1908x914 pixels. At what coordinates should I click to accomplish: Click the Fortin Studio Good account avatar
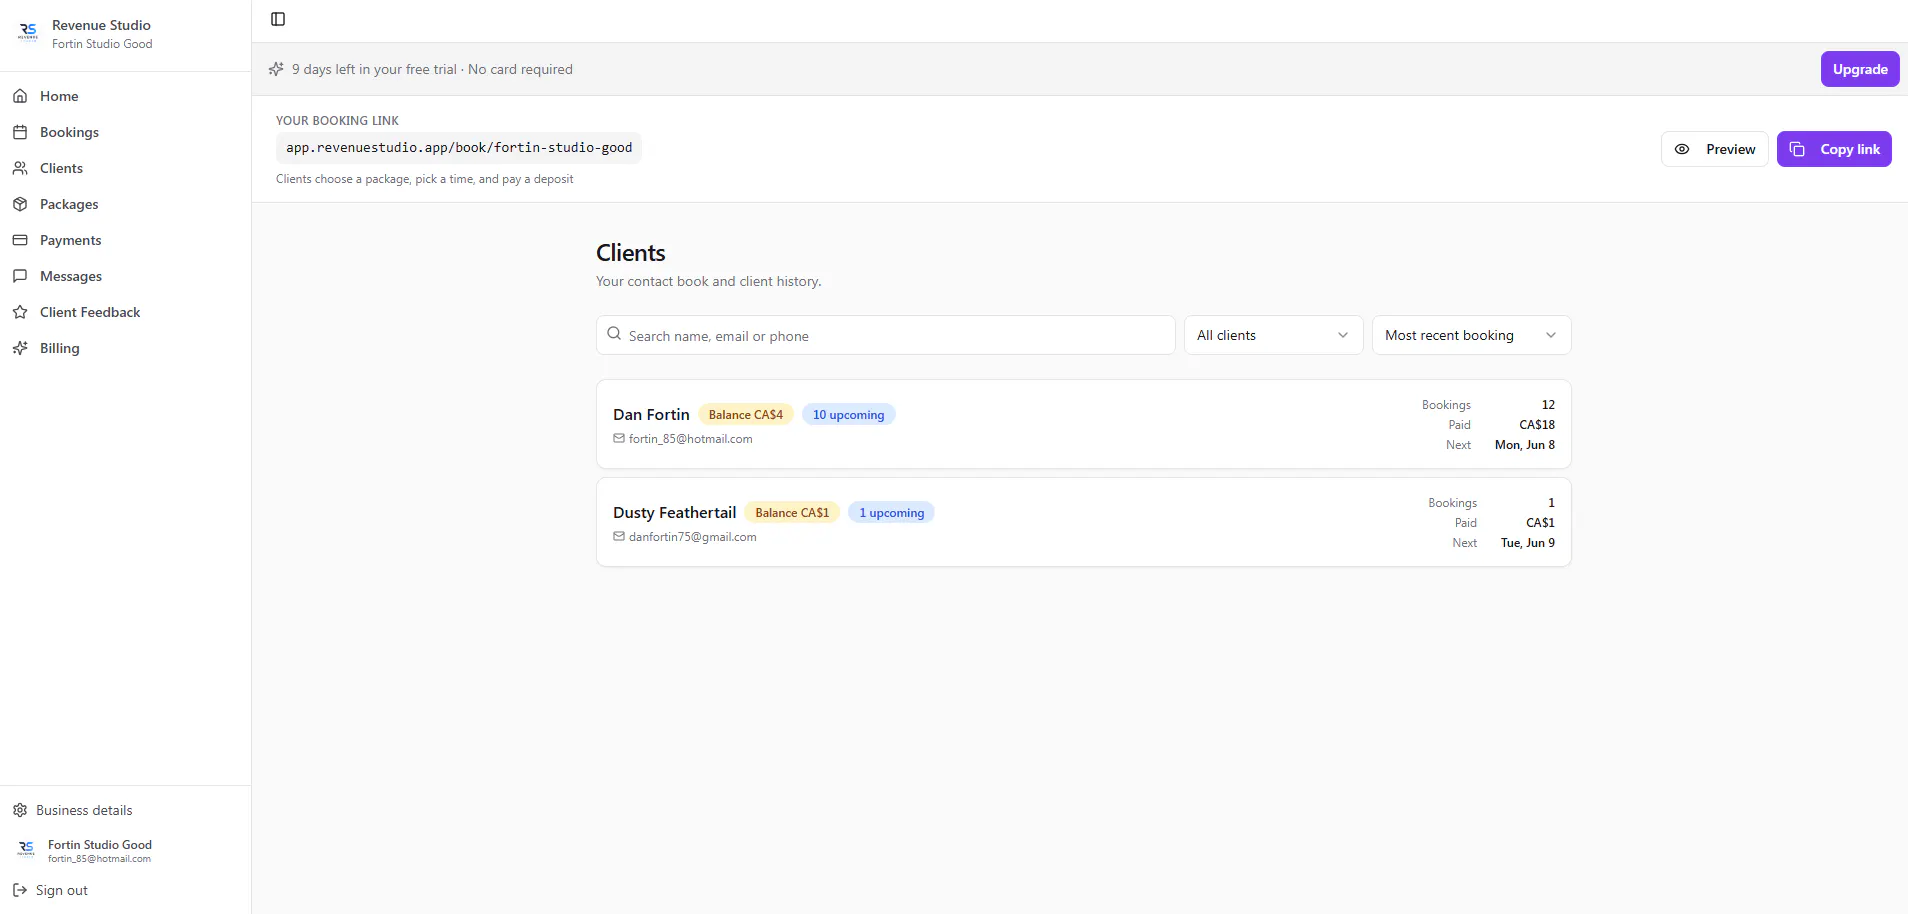26,850
